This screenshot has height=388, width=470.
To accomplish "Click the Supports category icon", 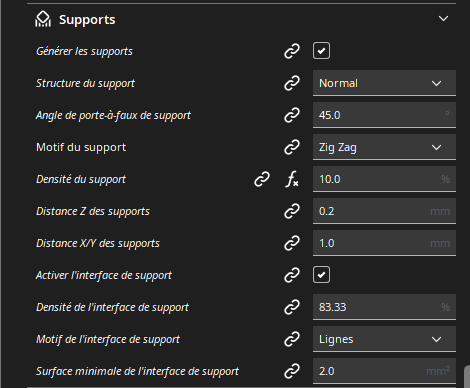I will click(43, 19).
